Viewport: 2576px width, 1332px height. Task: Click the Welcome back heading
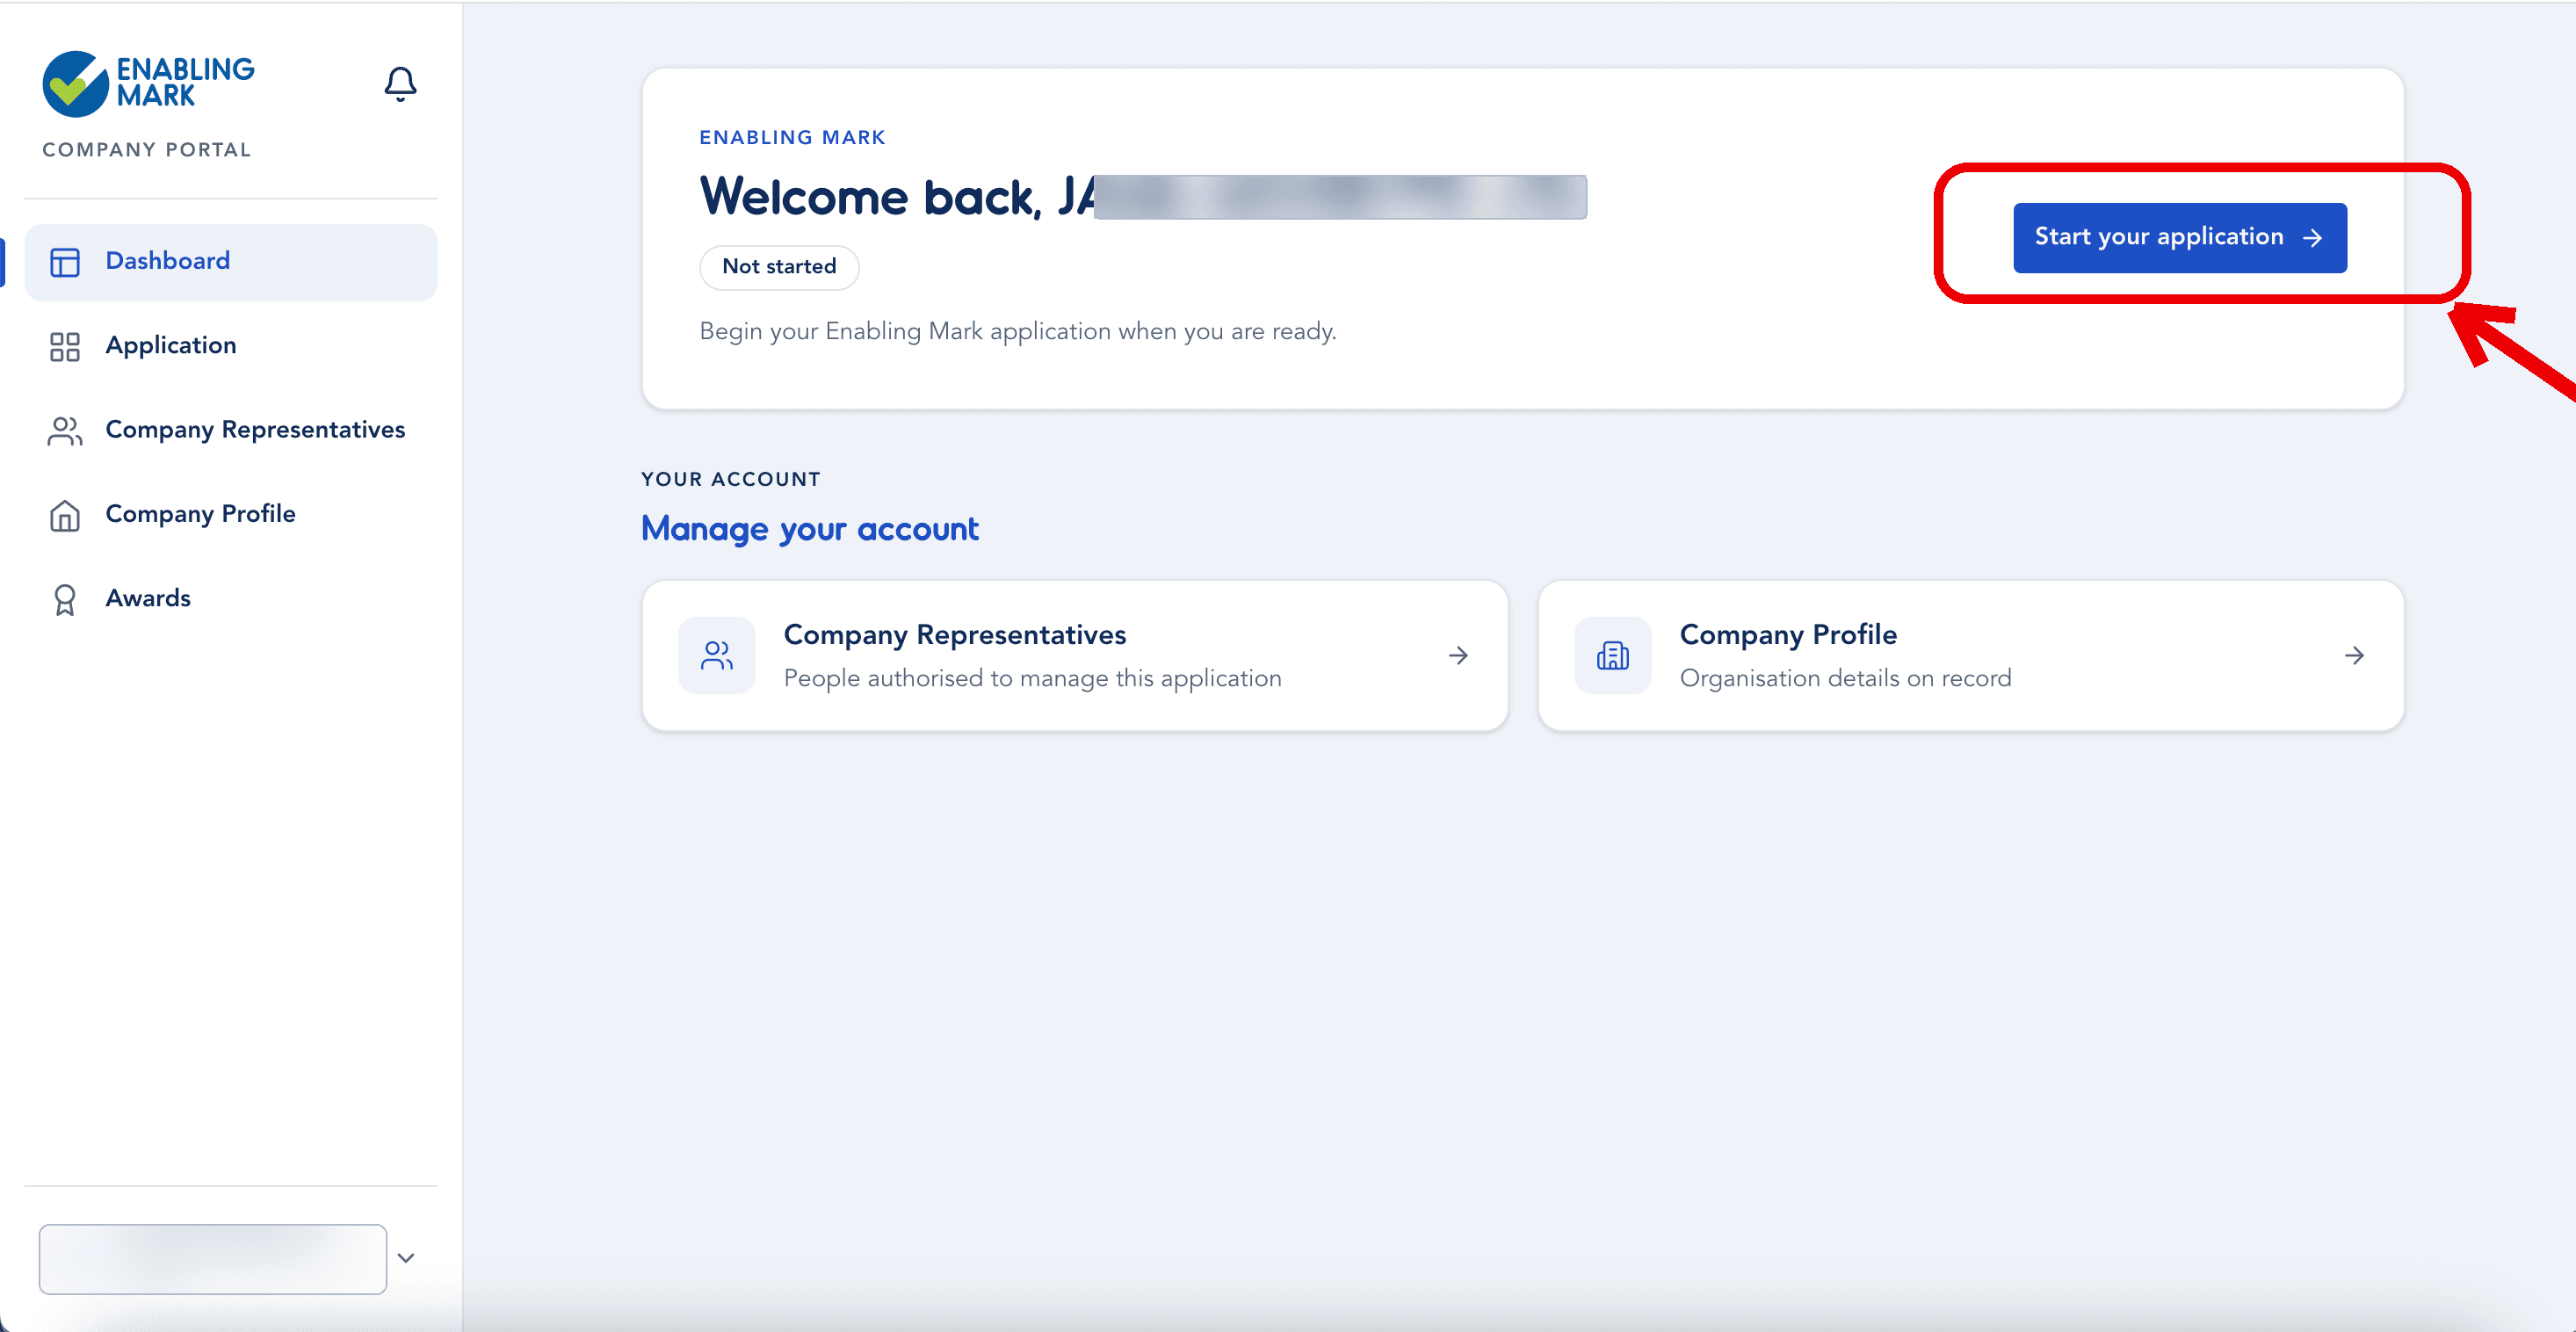coord(1143,196)
